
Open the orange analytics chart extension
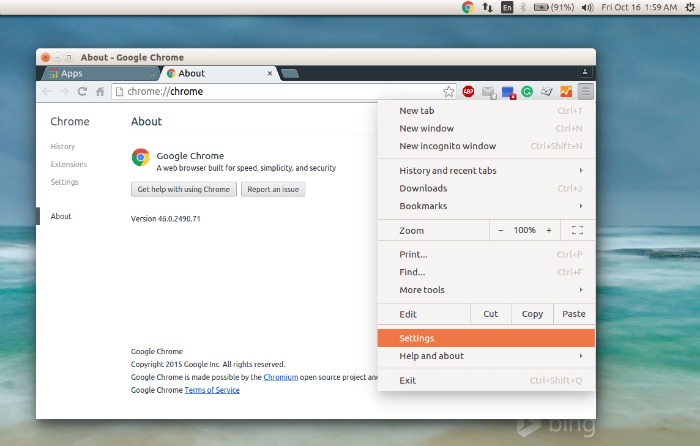coord(566,92)
